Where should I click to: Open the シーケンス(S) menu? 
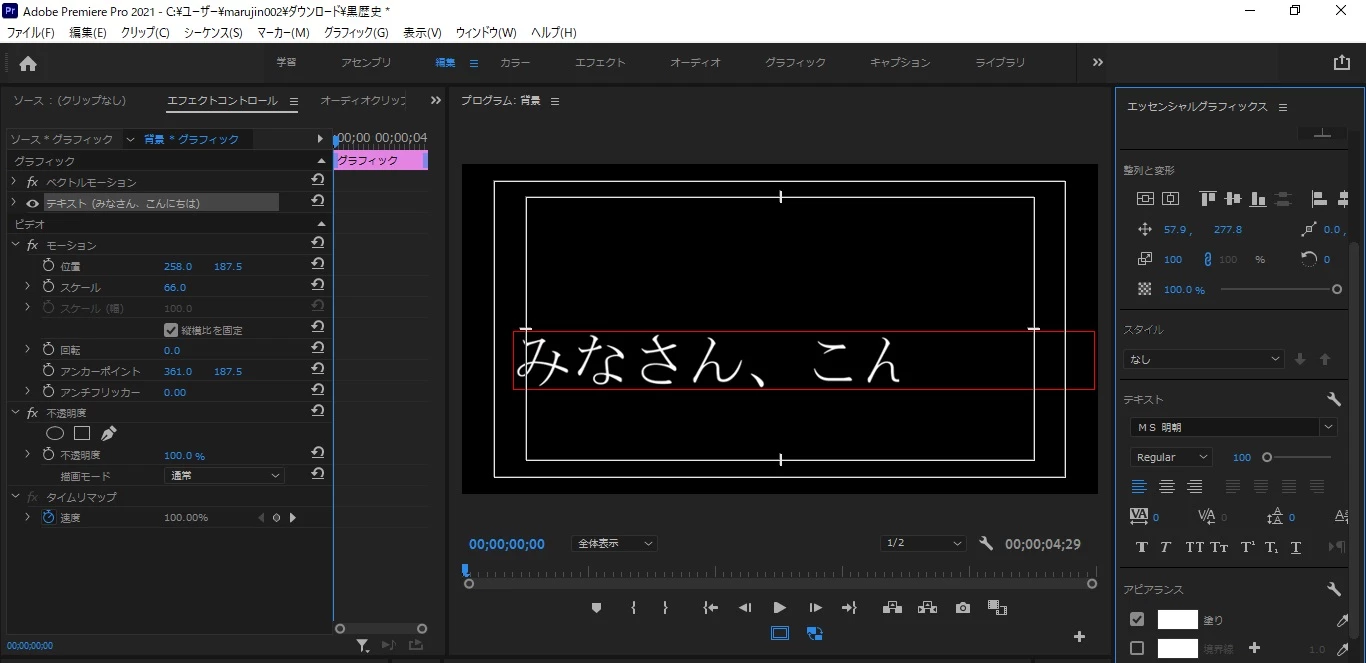pyautogui.click(x=213, y=33)
